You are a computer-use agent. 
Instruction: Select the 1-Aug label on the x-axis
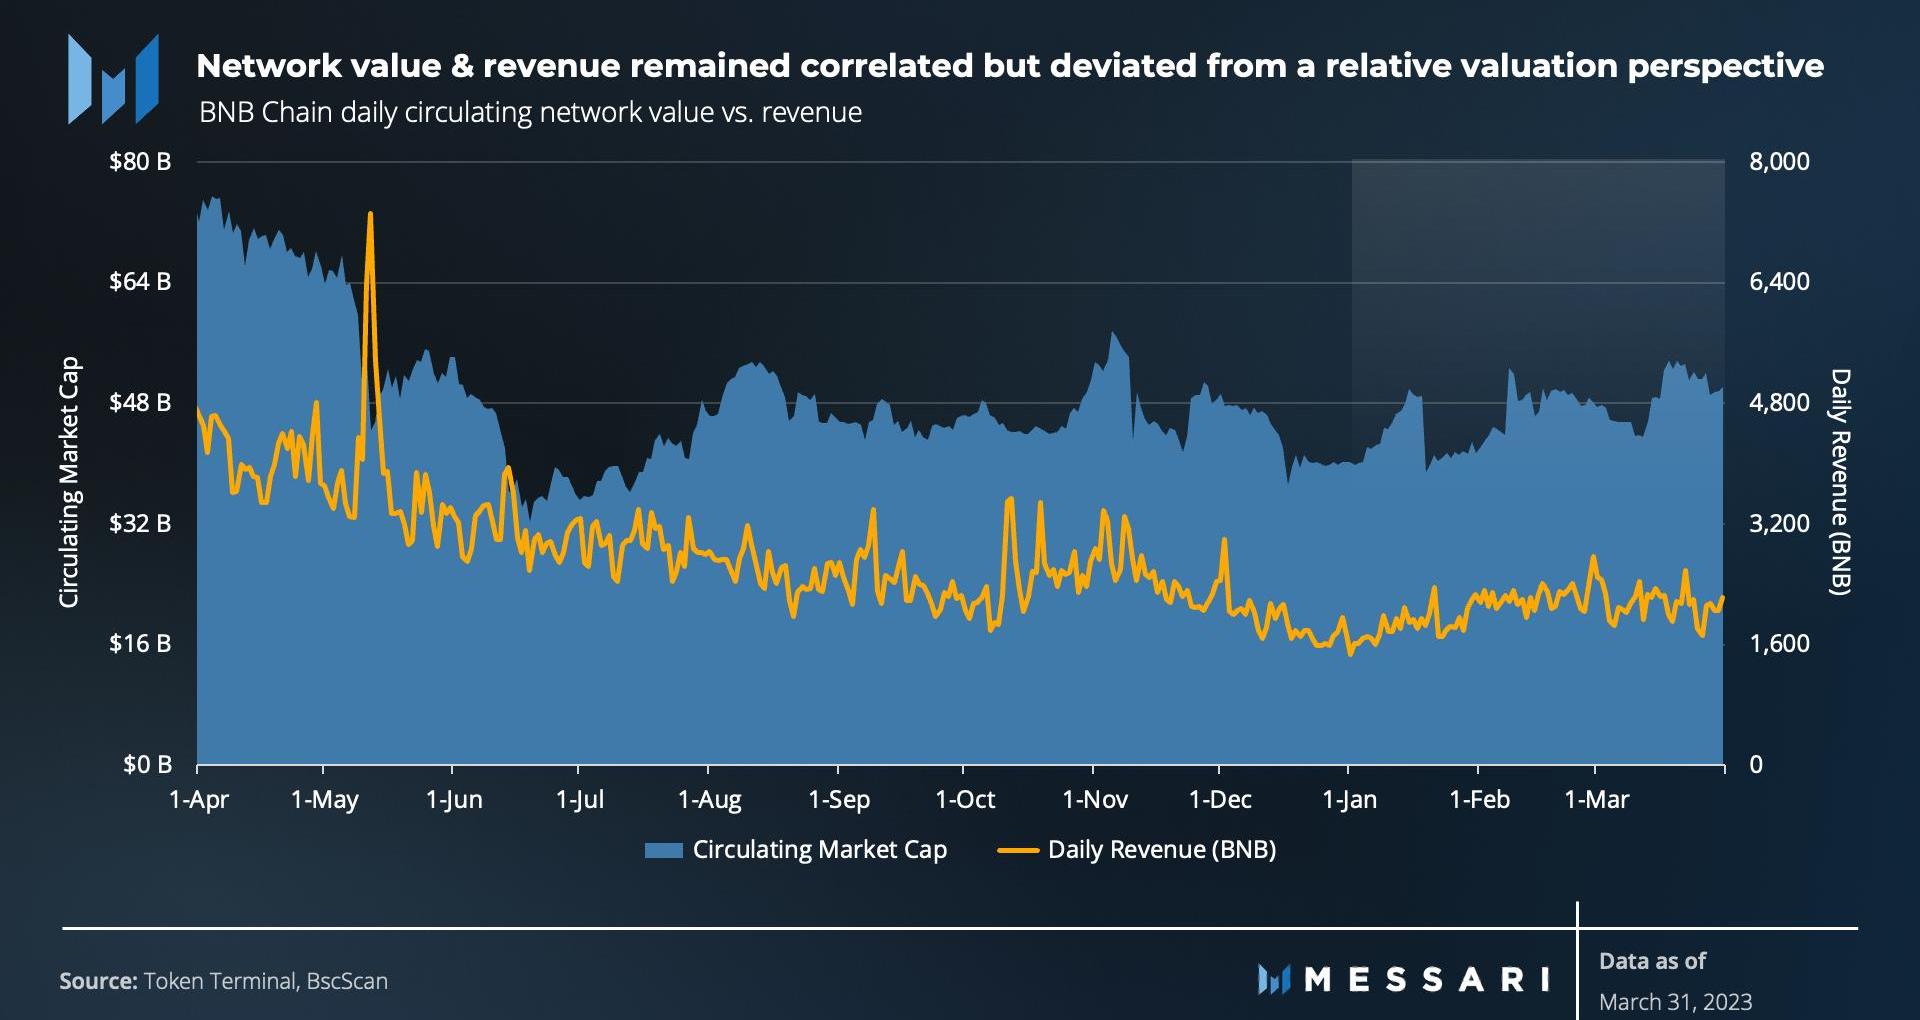(709, 799)
